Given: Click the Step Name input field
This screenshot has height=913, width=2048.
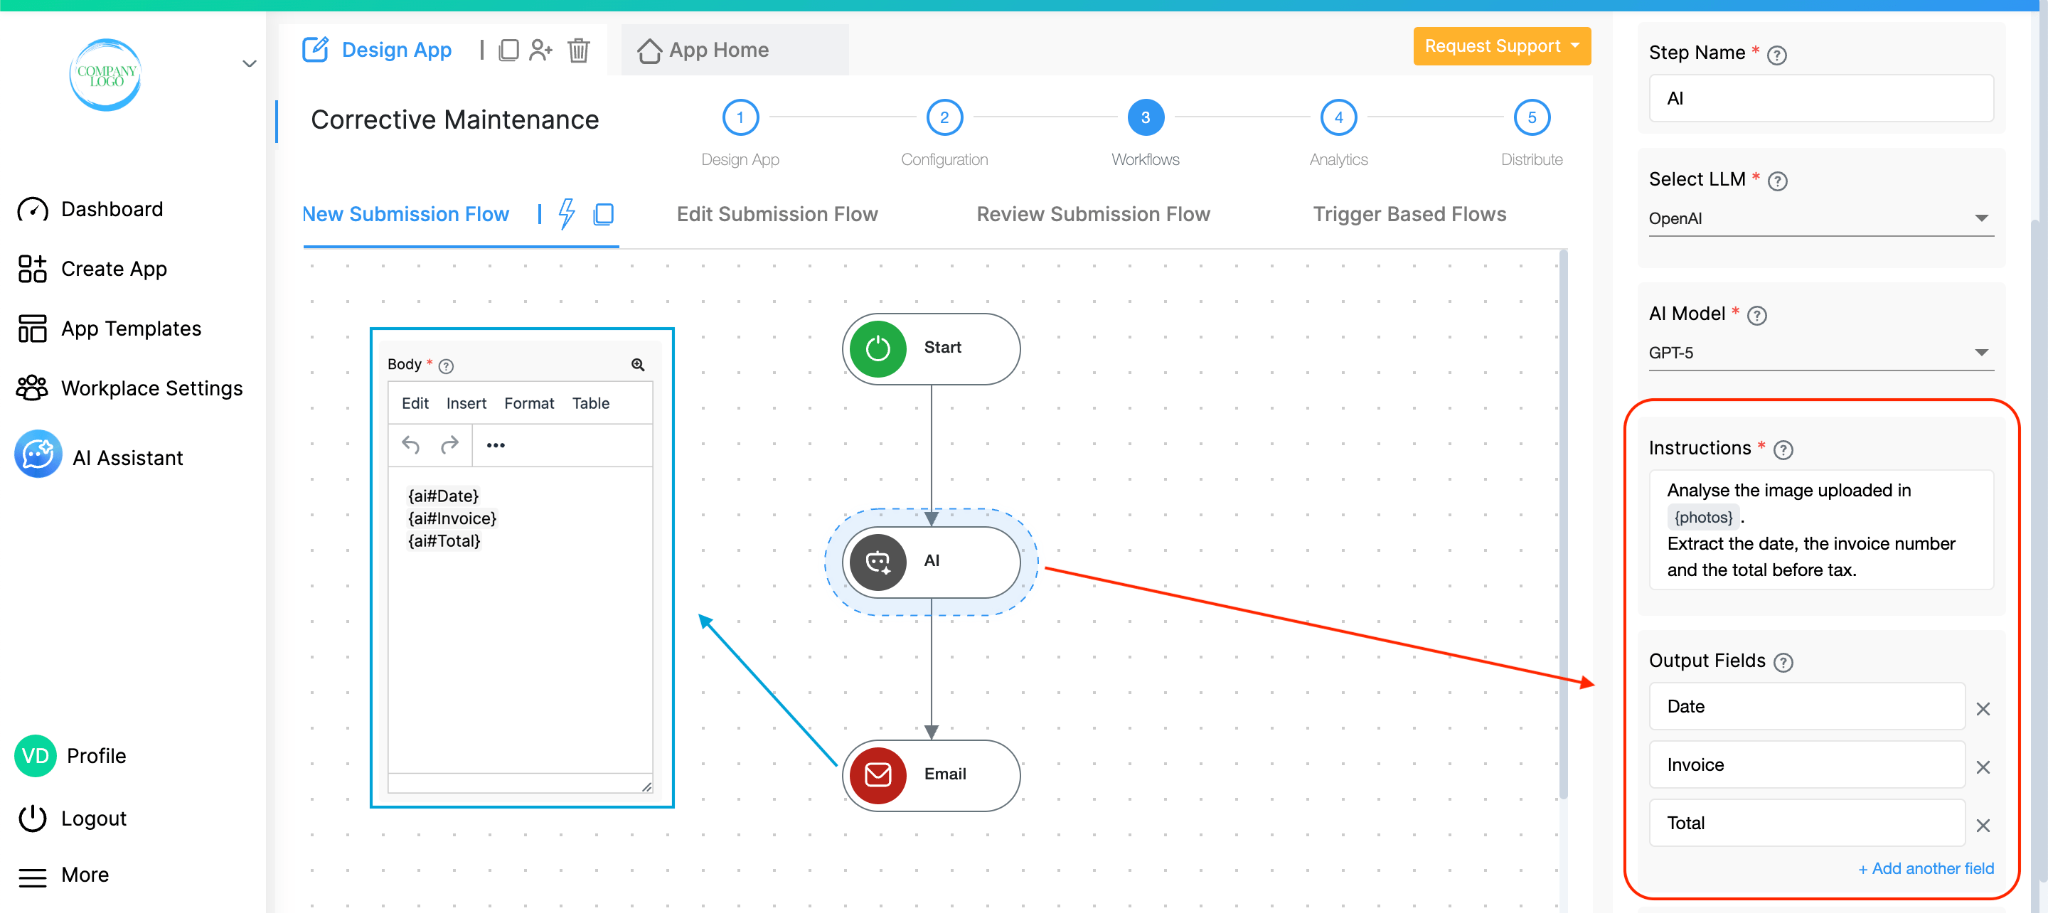Looking at the screenshot, I should tap(1821, 98).
